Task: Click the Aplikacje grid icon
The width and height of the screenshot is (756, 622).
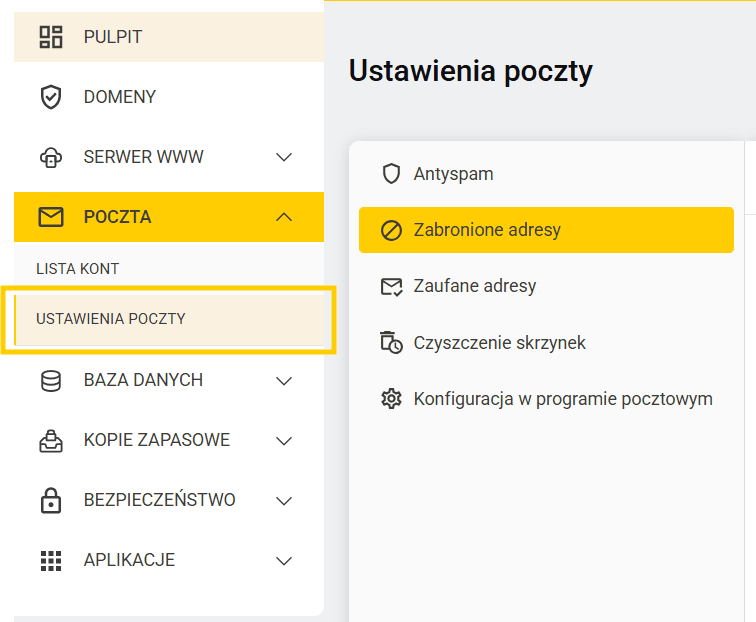Action: (x=51, y=561)
